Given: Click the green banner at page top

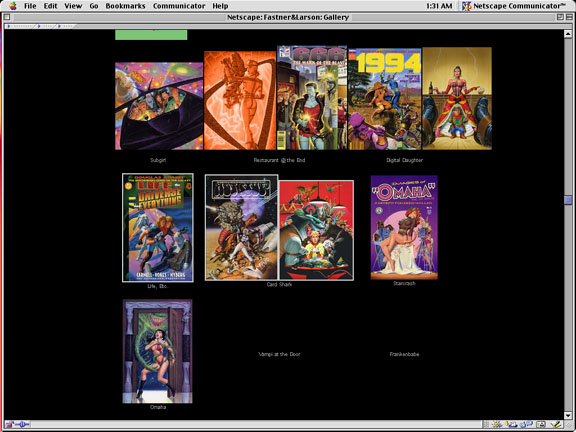Looking at the screenshot, I should pos(151,35).
